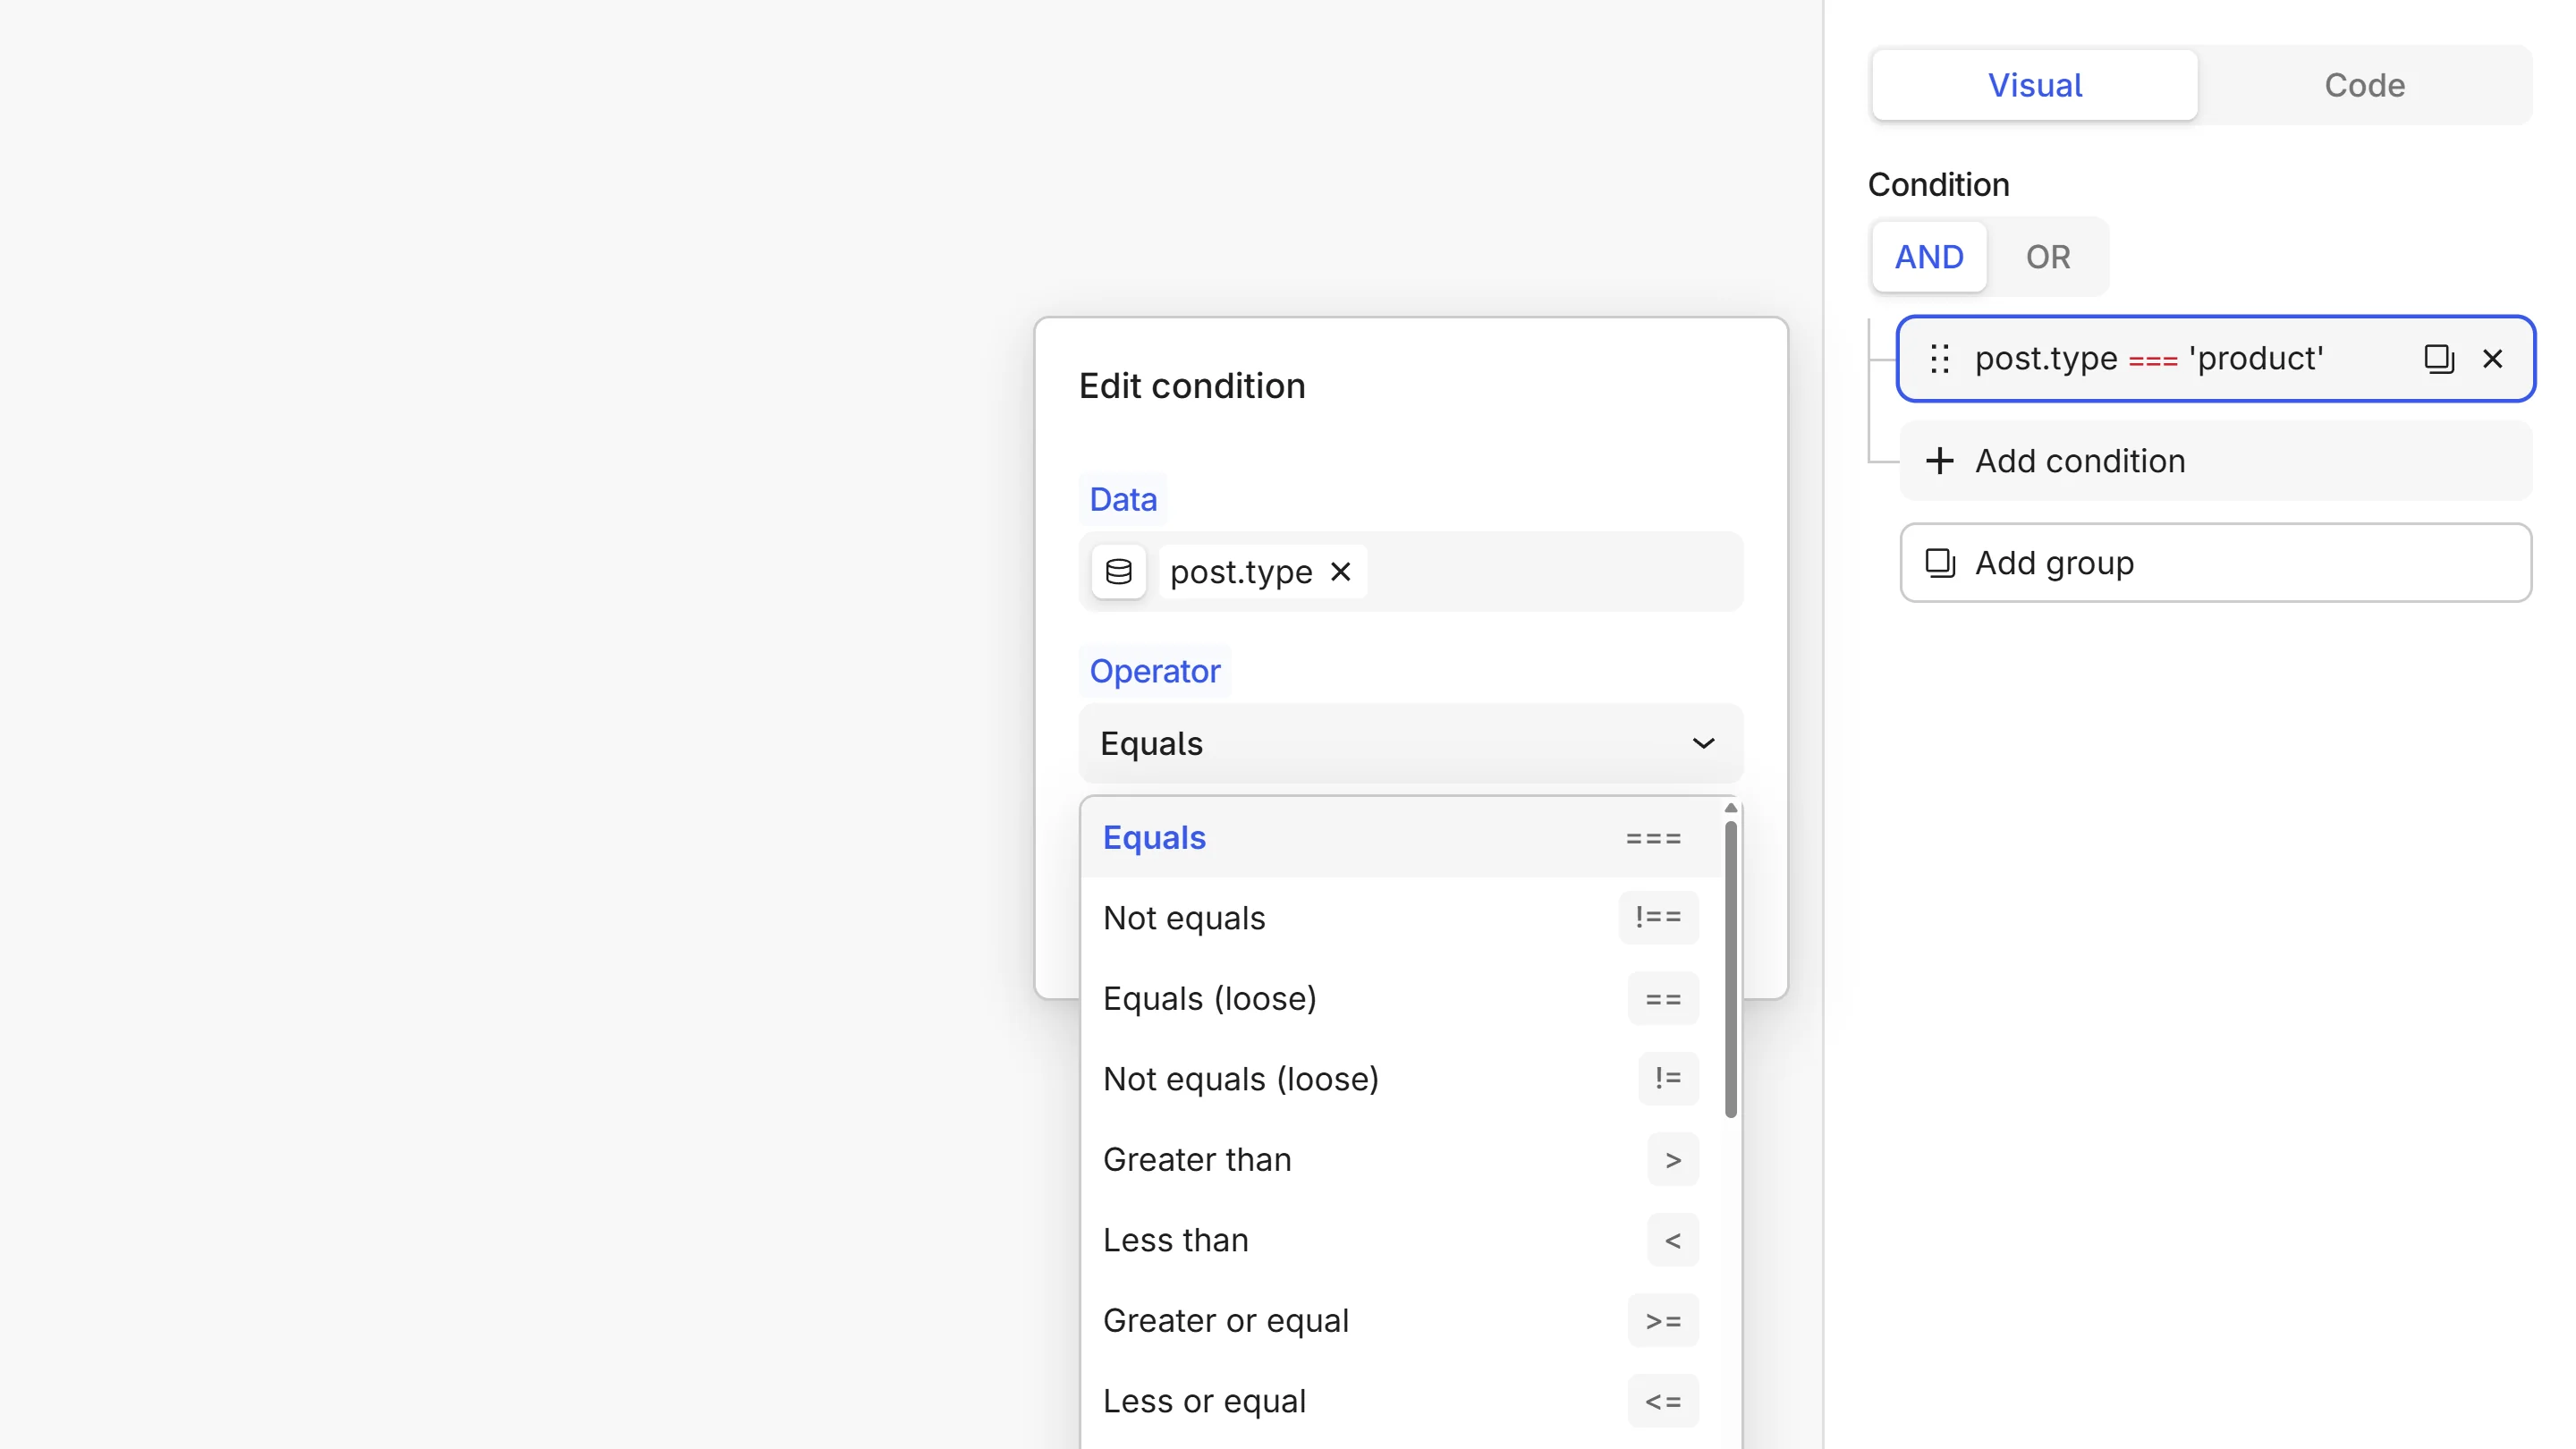Click the === symbol beside Equals
The width and height of the screenshot is (2576, 1449).
pyautogui.click(x=1653, y=838)
